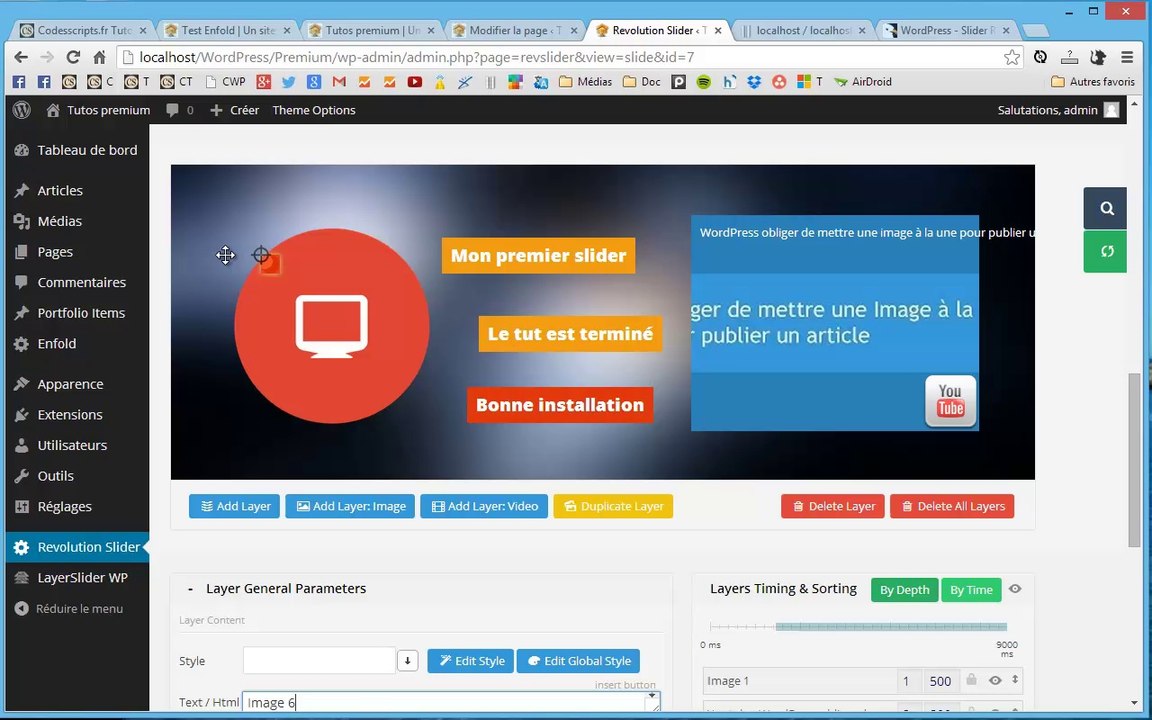
Task: Select the 'Bonne installation' text layer
Action: (x=560, y=405)
